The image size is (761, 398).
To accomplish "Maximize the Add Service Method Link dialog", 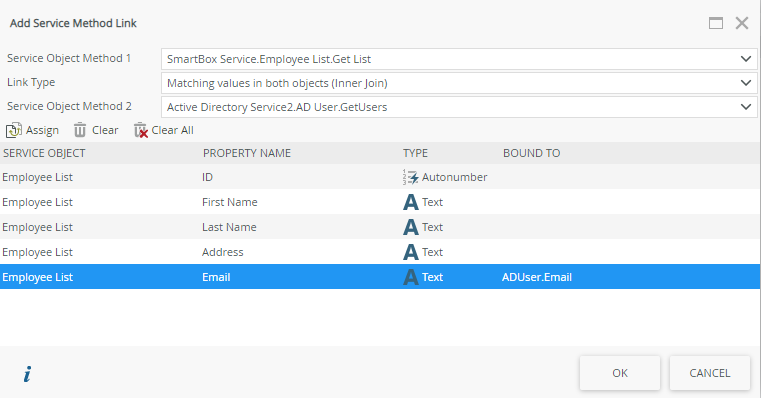I will point(716,23).
